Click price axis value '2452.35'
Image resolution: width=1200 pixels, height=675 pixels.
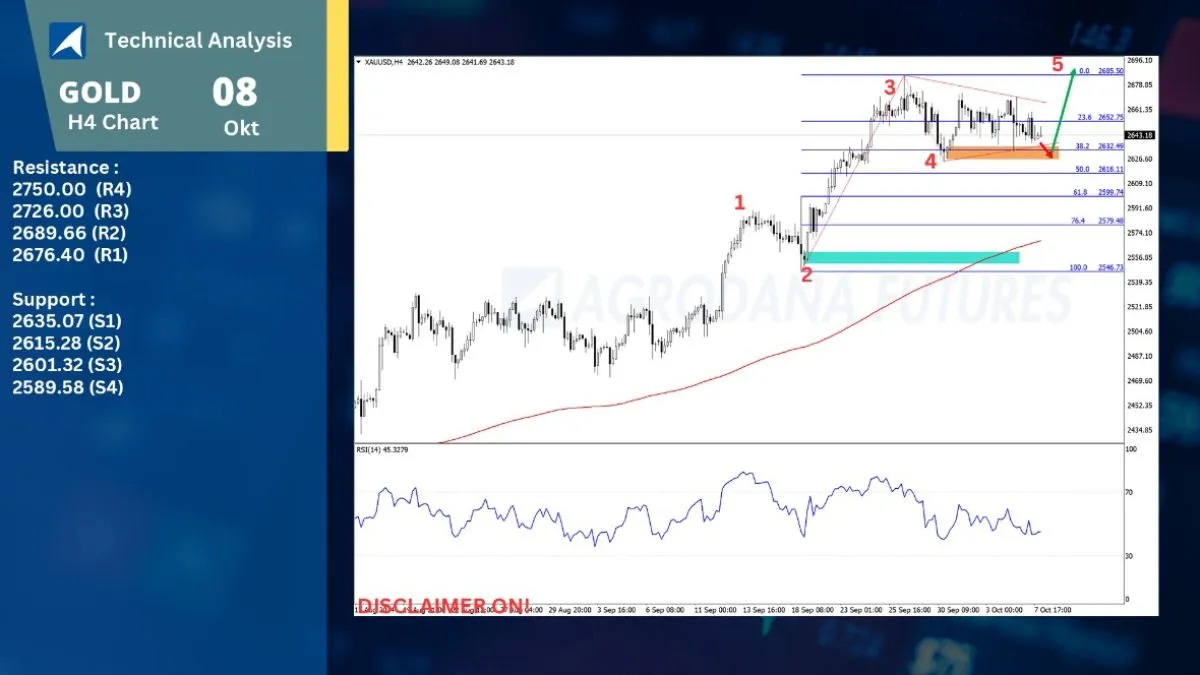coord(1140,406)
